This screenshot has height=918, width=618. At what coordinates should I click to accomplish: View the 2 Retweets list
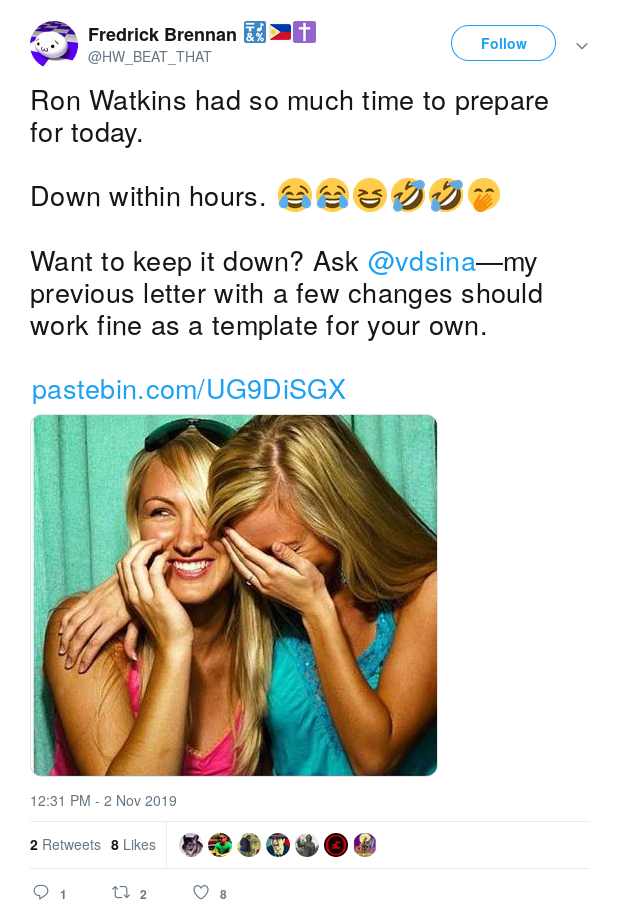pos(65,845)
